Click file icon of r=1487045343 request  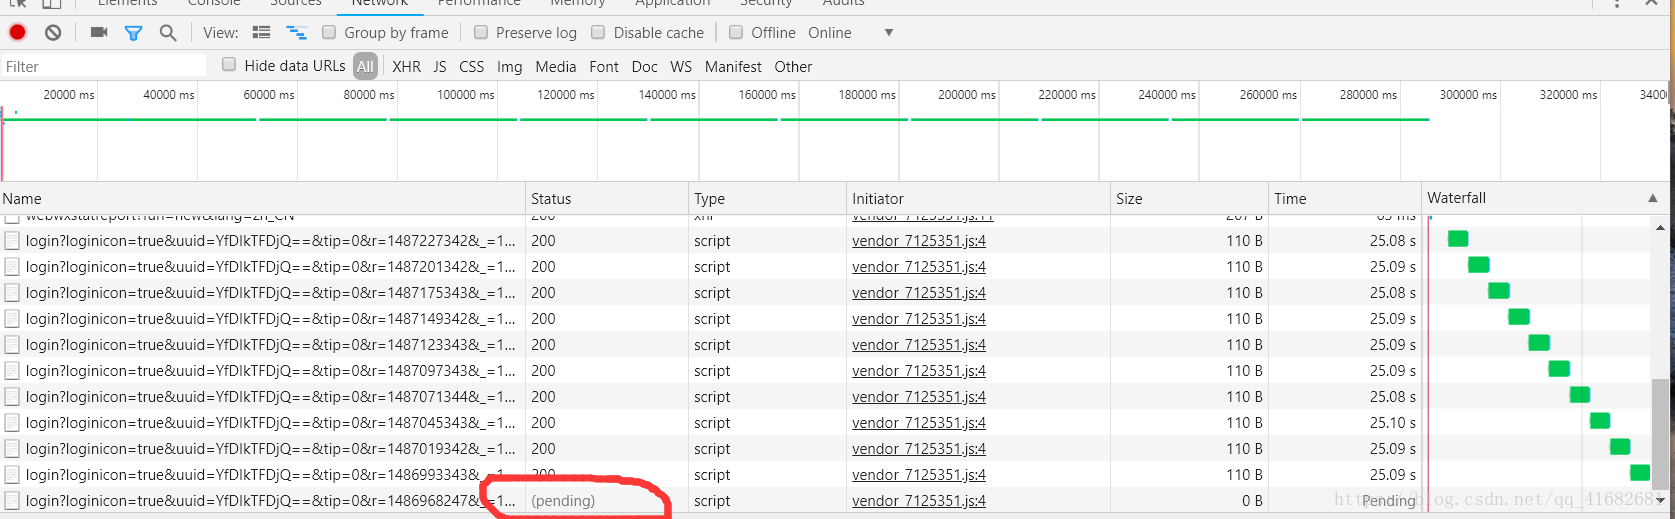tap(12, 423)
